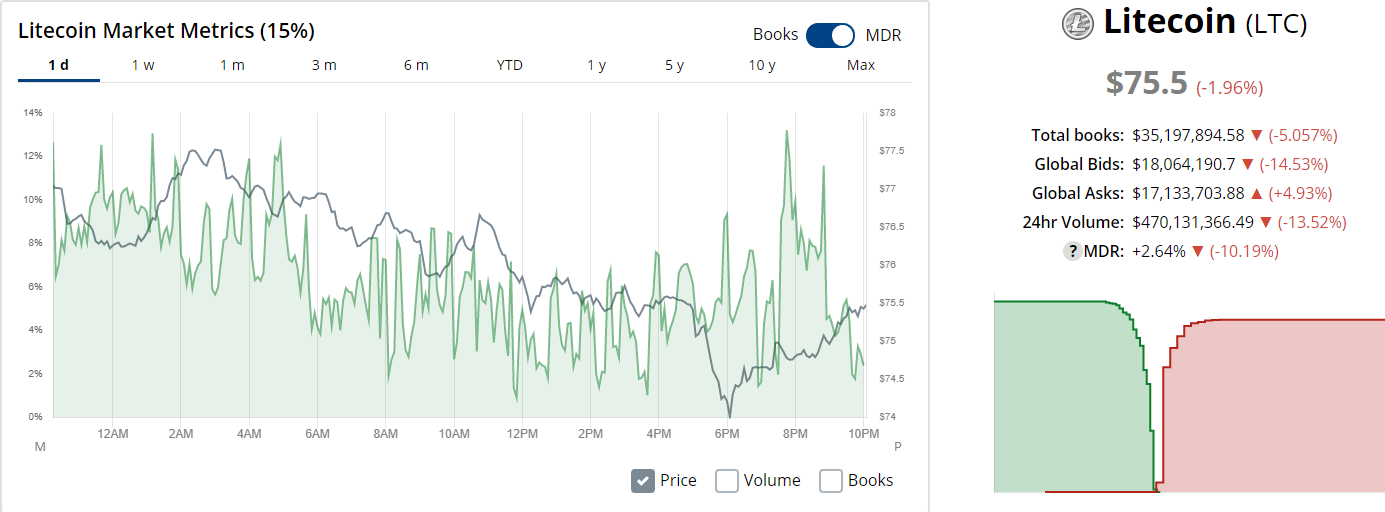Screen dimensions: 1385x512
Task: Click the 24hr Volume value $470,131,366.49
Action: coord(1192,222)
